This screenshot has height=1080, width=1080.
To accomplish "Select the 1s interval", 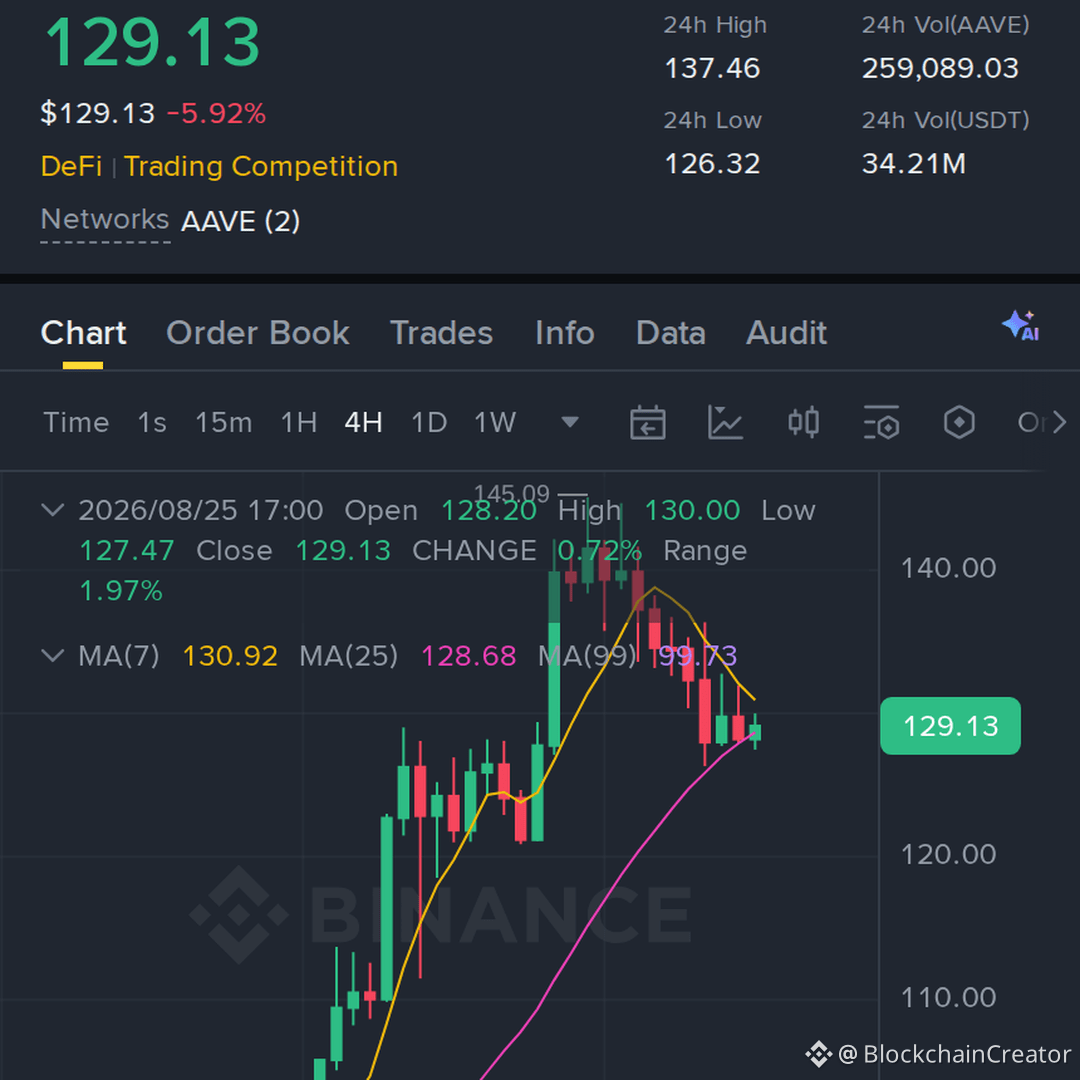I will point(152,422).
